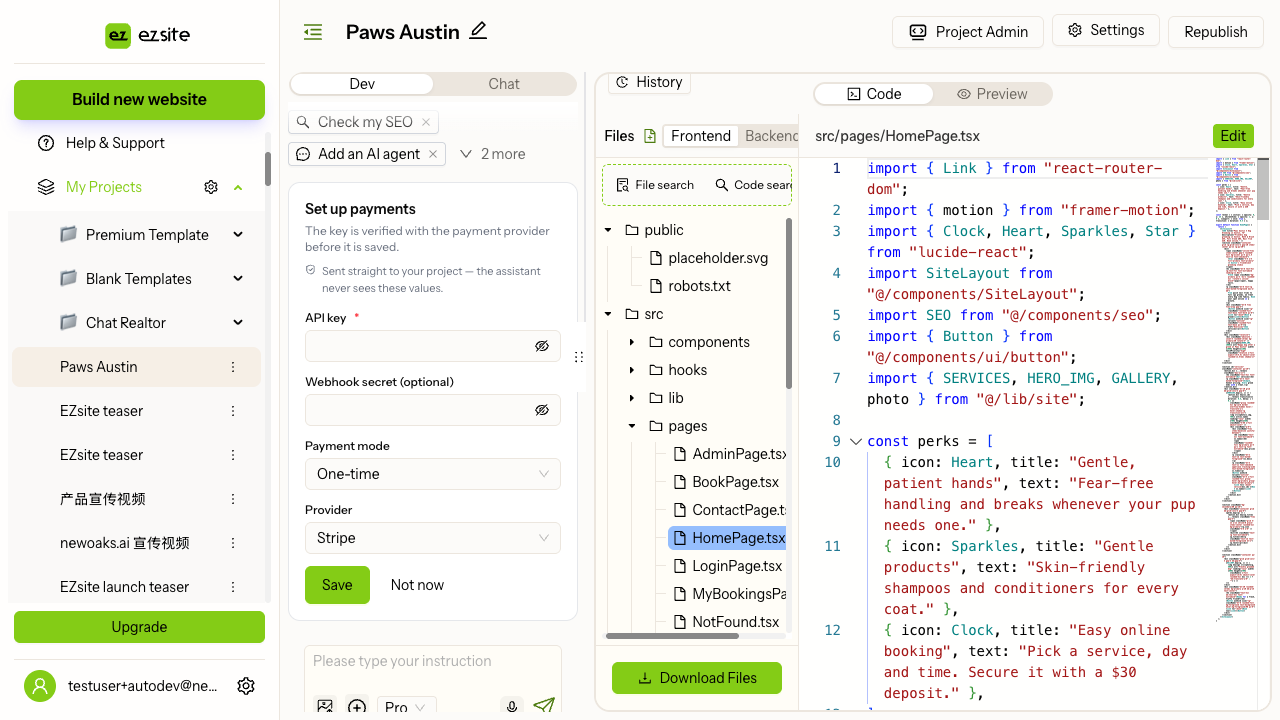The image size is (1280, 720).
Task: Open the more options for EZsite launch teaser
Action: [x=233, y=587]
